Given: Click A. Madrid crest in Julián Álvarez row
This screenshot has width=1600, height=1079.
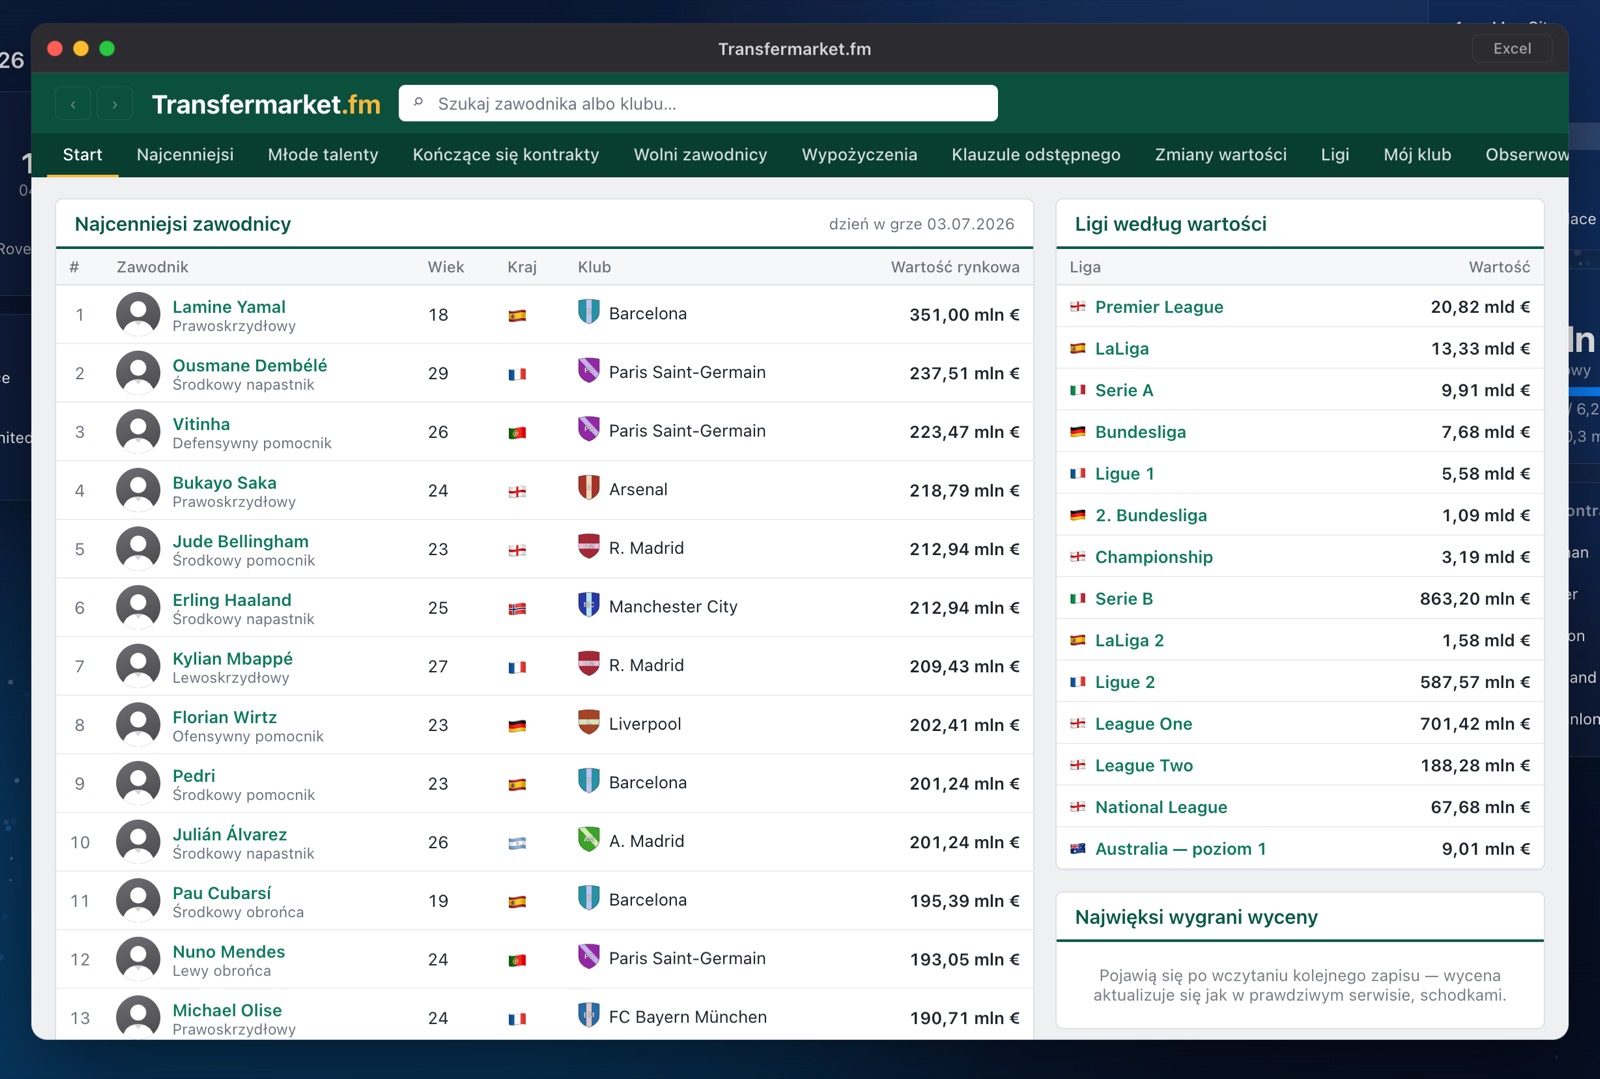Looking at the screenshot, I should pyautogui.click(x=589, y=840).
